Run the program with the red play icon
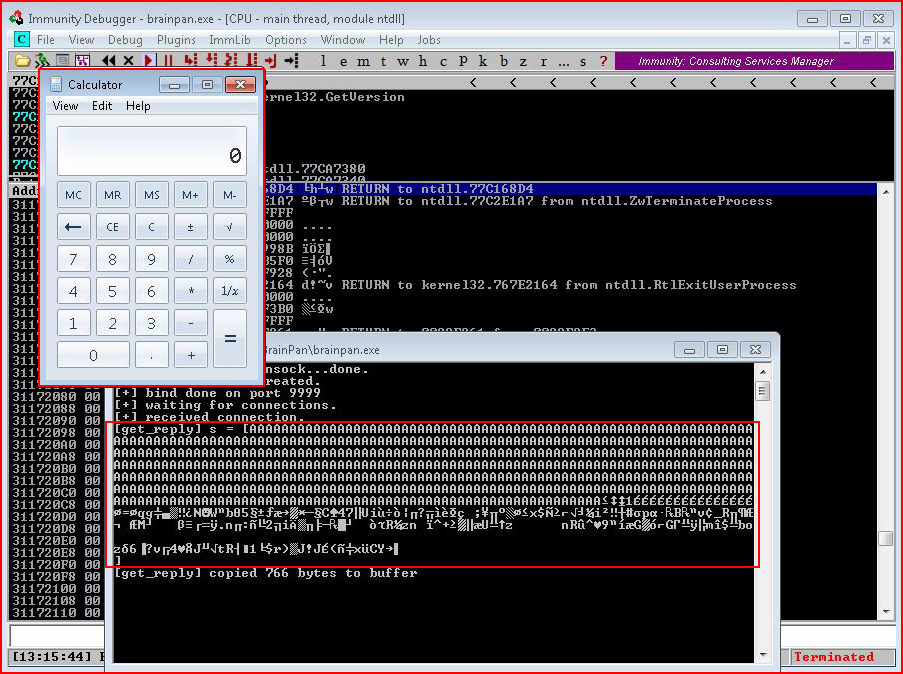The image size is (903, 674). click(149, 60)
